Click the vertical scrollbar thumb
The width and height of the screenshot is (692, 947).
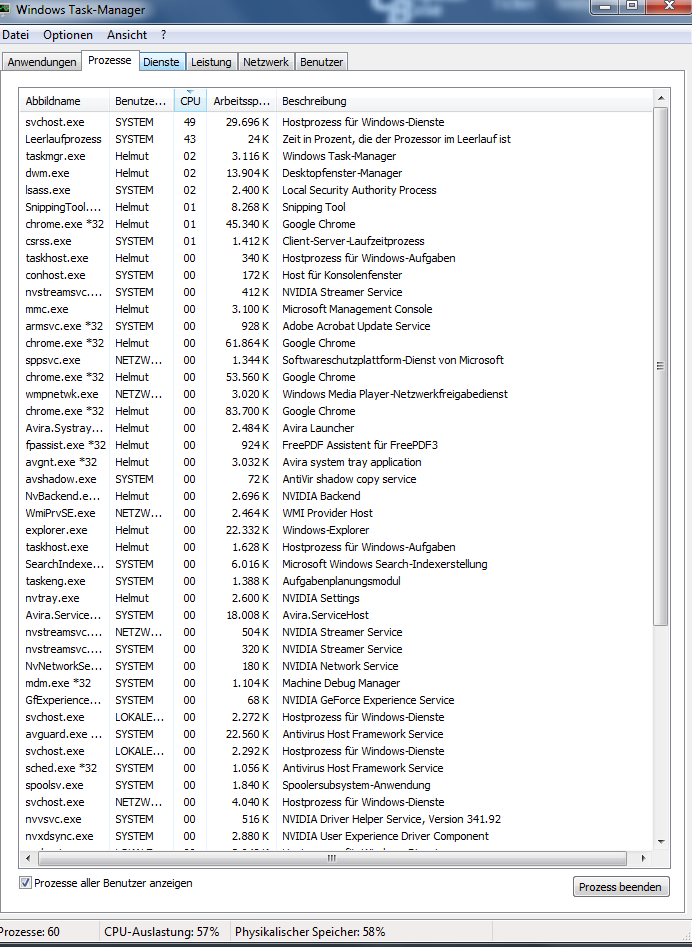tap(661, 366)
